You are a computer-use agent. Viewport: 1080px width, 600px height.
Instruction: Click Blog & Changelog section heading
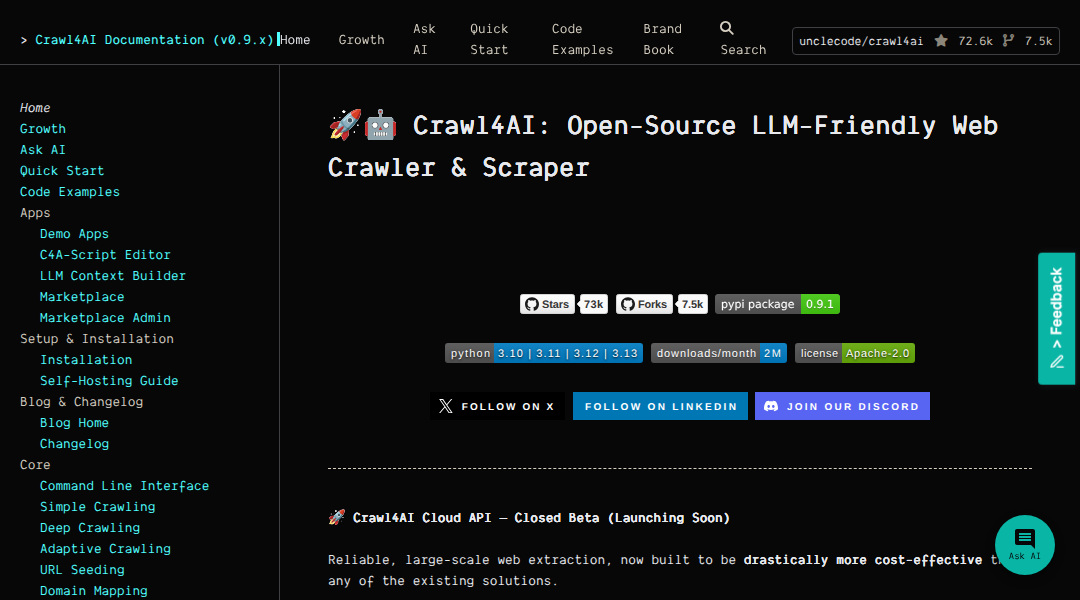(81, 402)
